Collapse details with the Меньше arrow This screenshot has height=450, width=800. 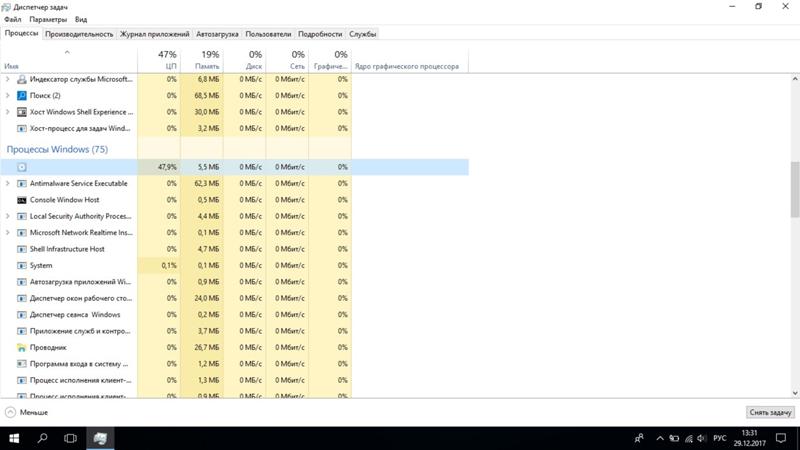tap(10, 412)
